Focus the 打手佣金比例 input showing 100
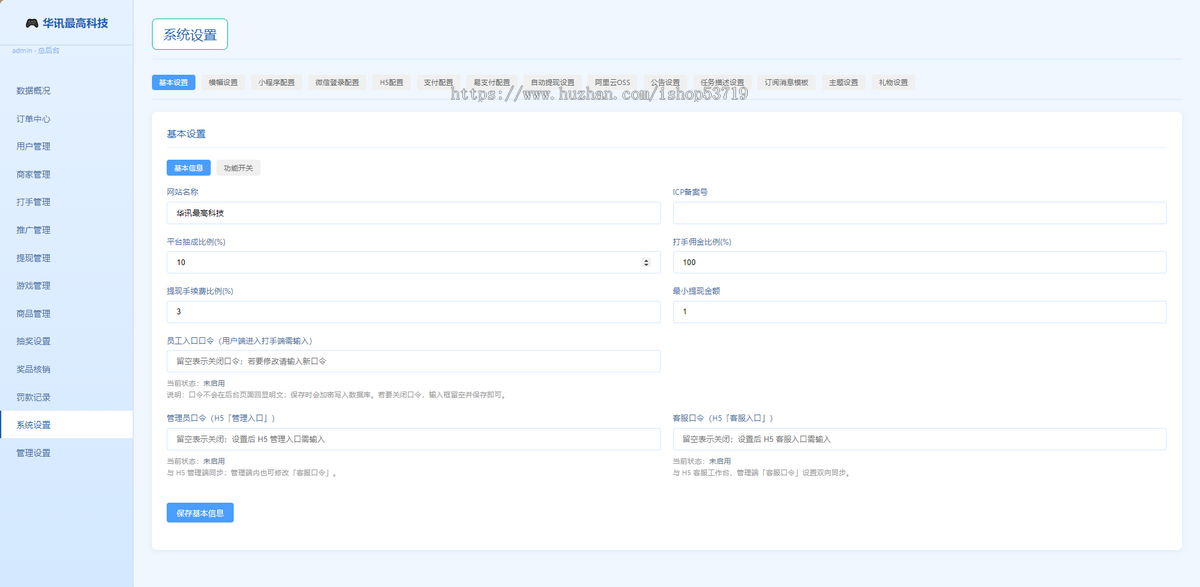Image resolution: width=1200 pixels, height=587 pixels. point(920,262)
